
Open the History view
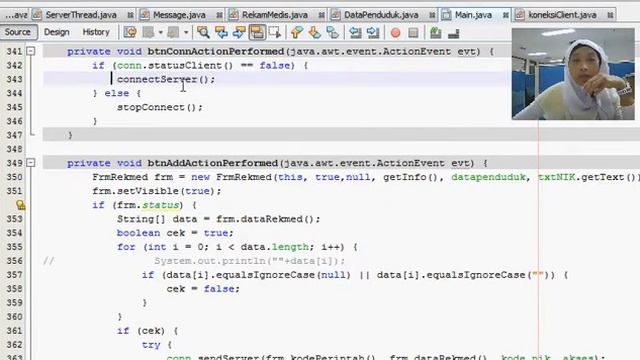click(x=96, y=32)
